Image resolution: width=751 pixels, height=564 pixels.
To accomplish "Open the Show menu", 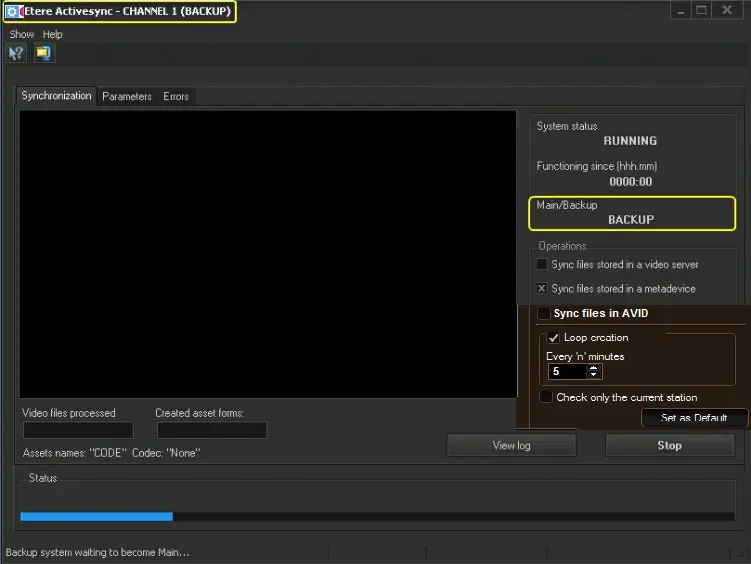I will 21,34.
